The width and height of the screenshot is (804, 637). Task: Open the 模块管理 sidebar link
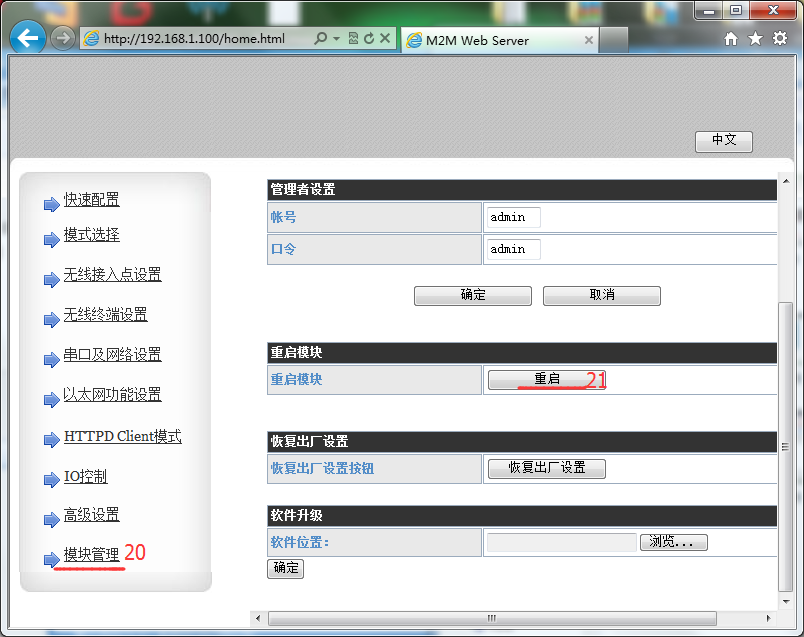click(91, 554)
